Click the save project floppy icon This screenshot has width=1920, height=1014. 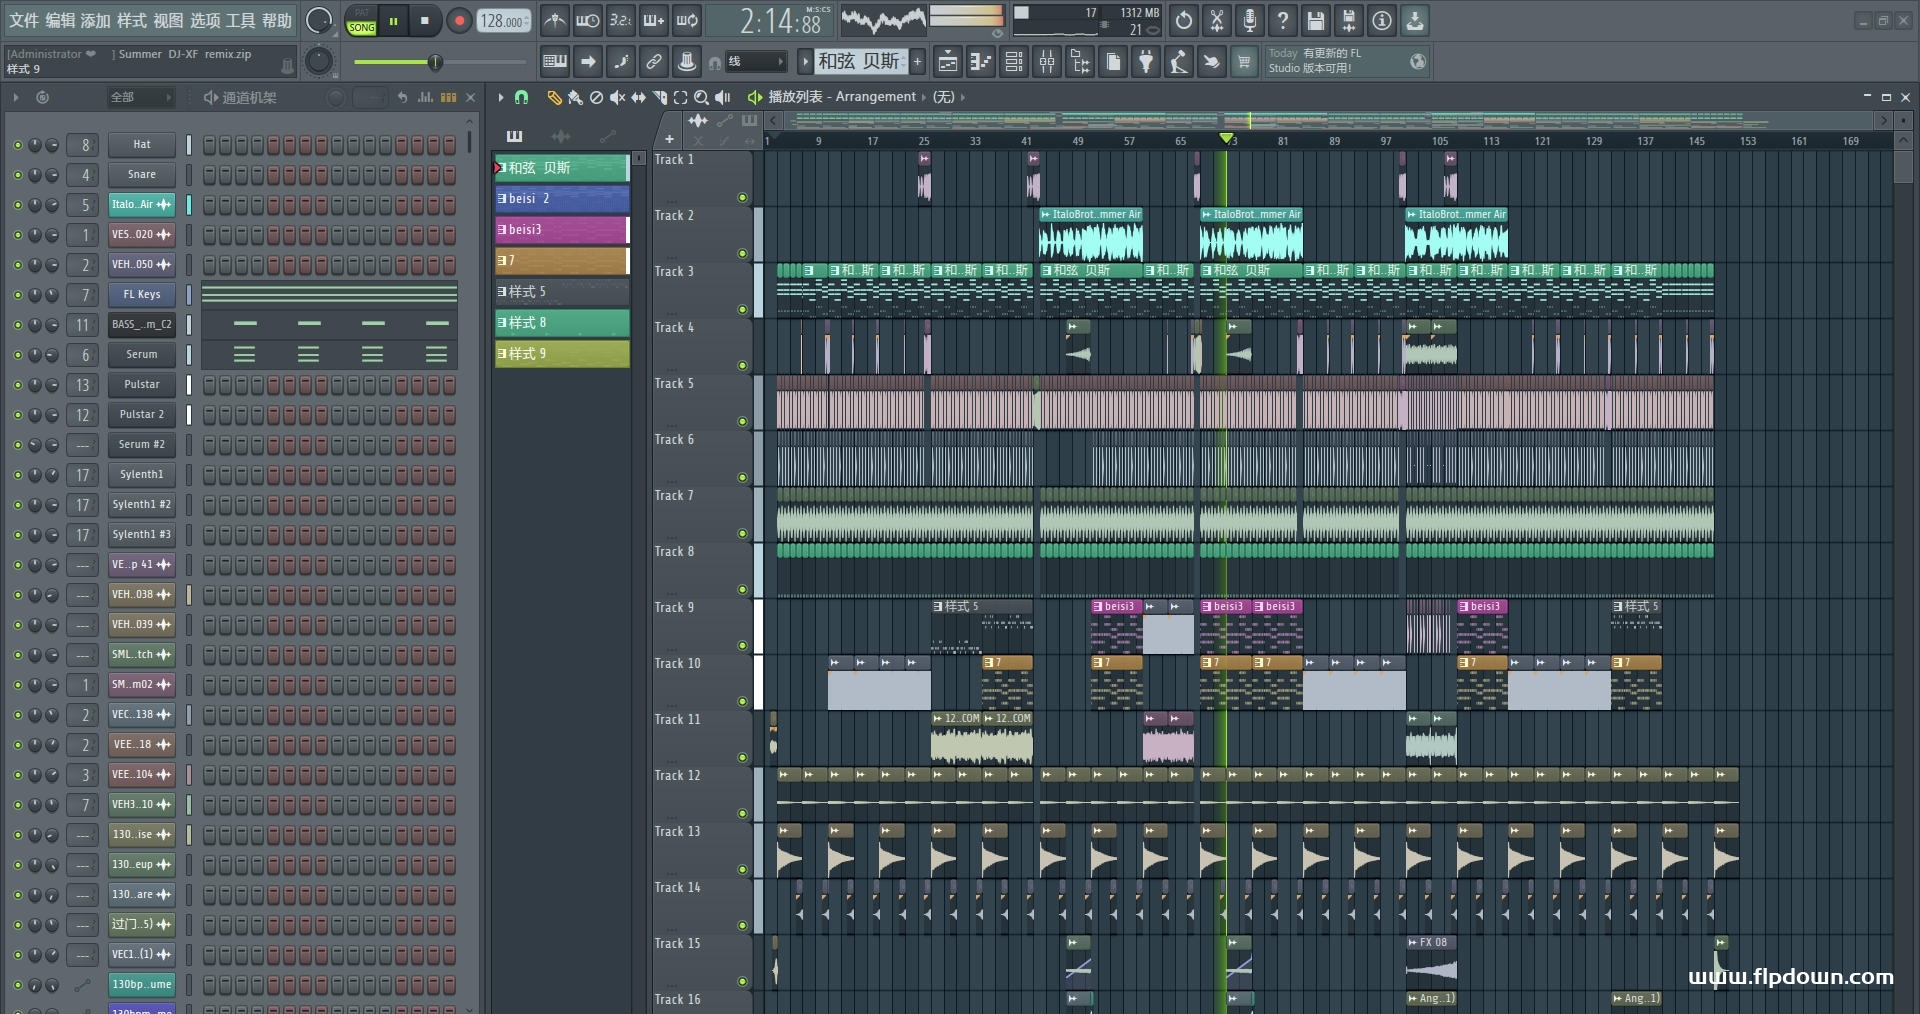coord(1316,21)
